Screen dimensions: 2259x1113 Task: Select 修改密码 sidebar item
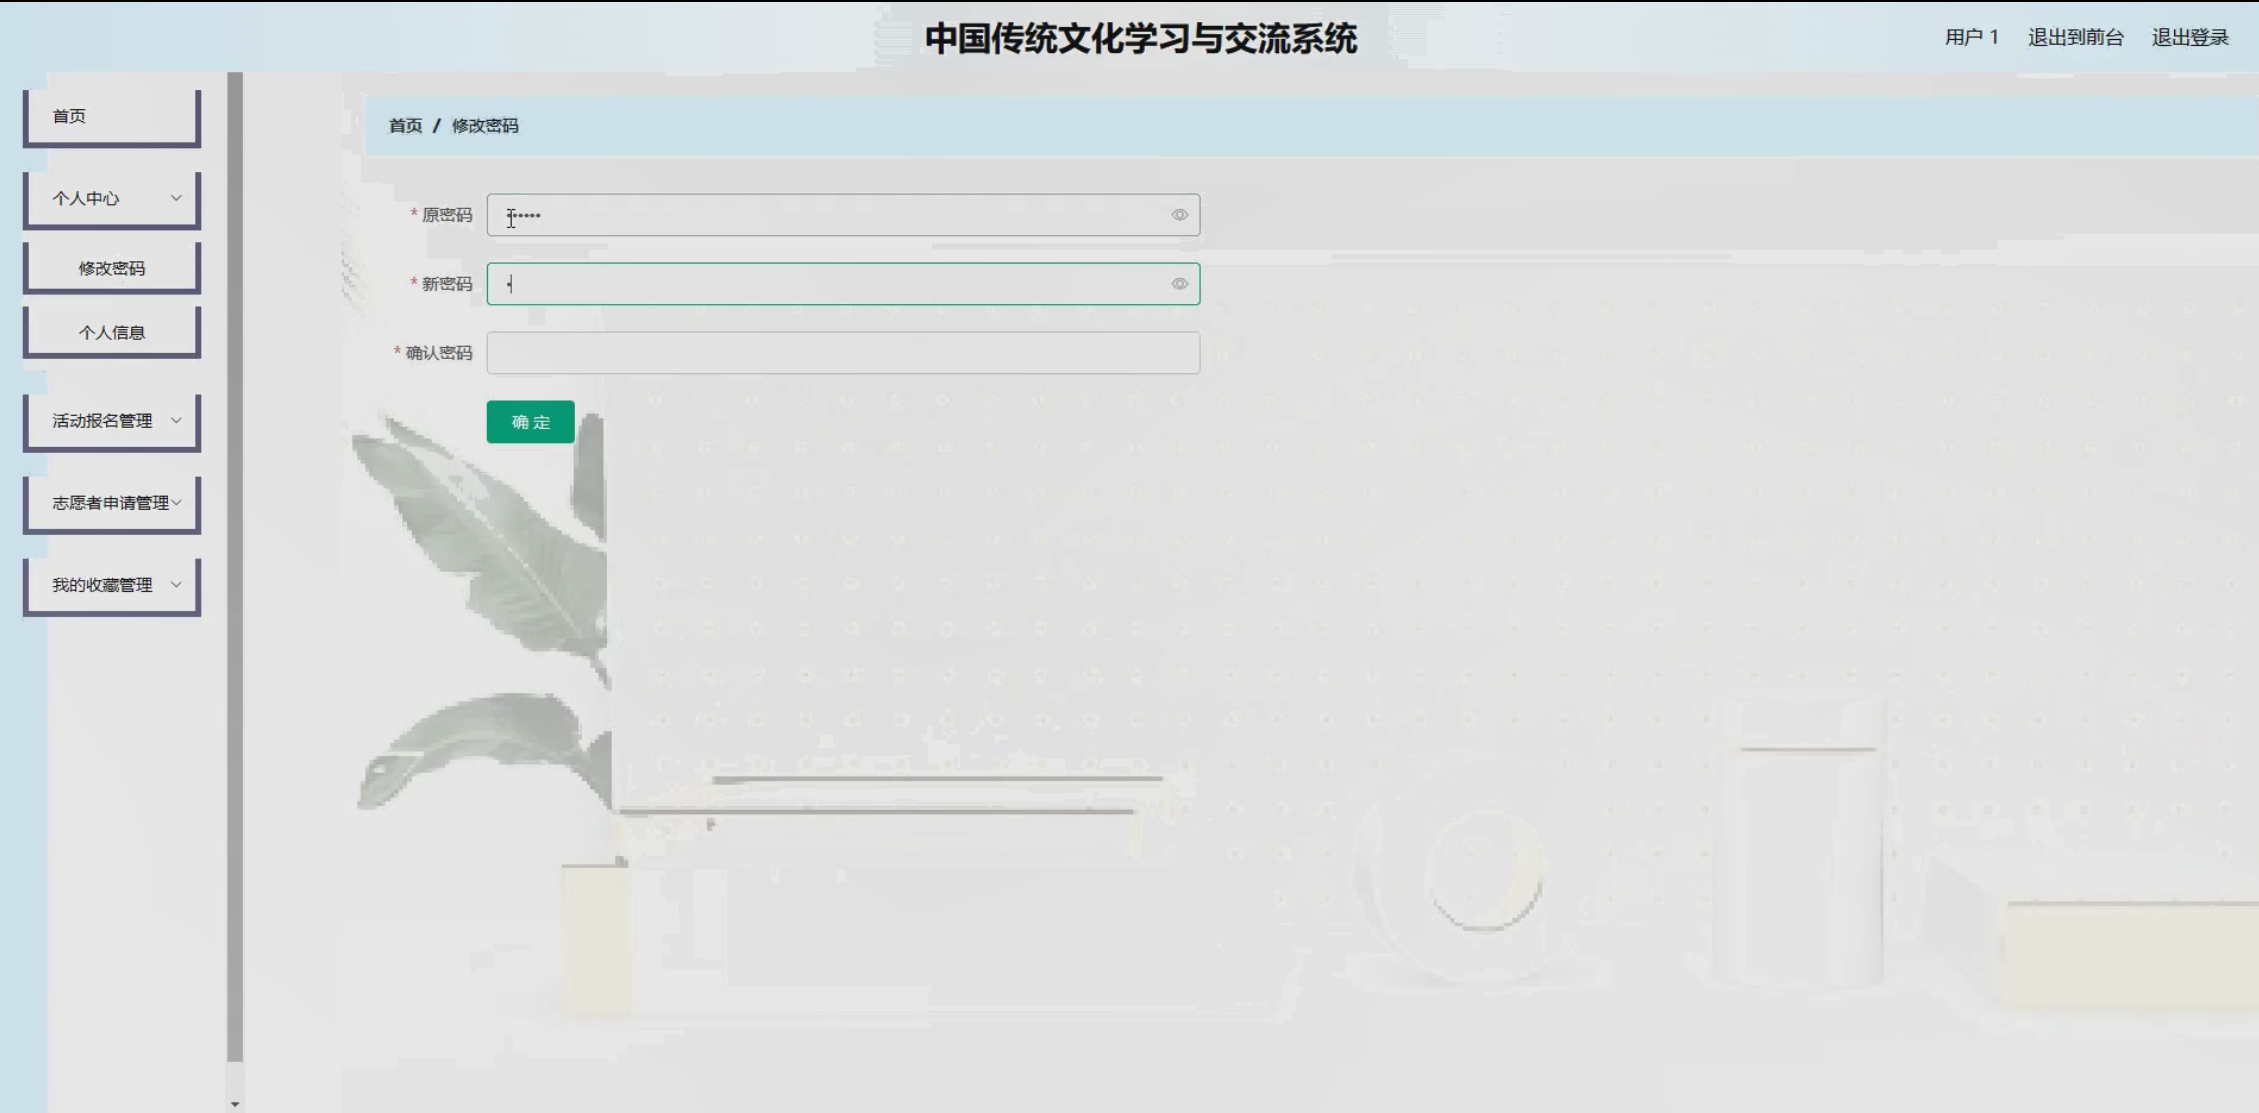(111, 268)
